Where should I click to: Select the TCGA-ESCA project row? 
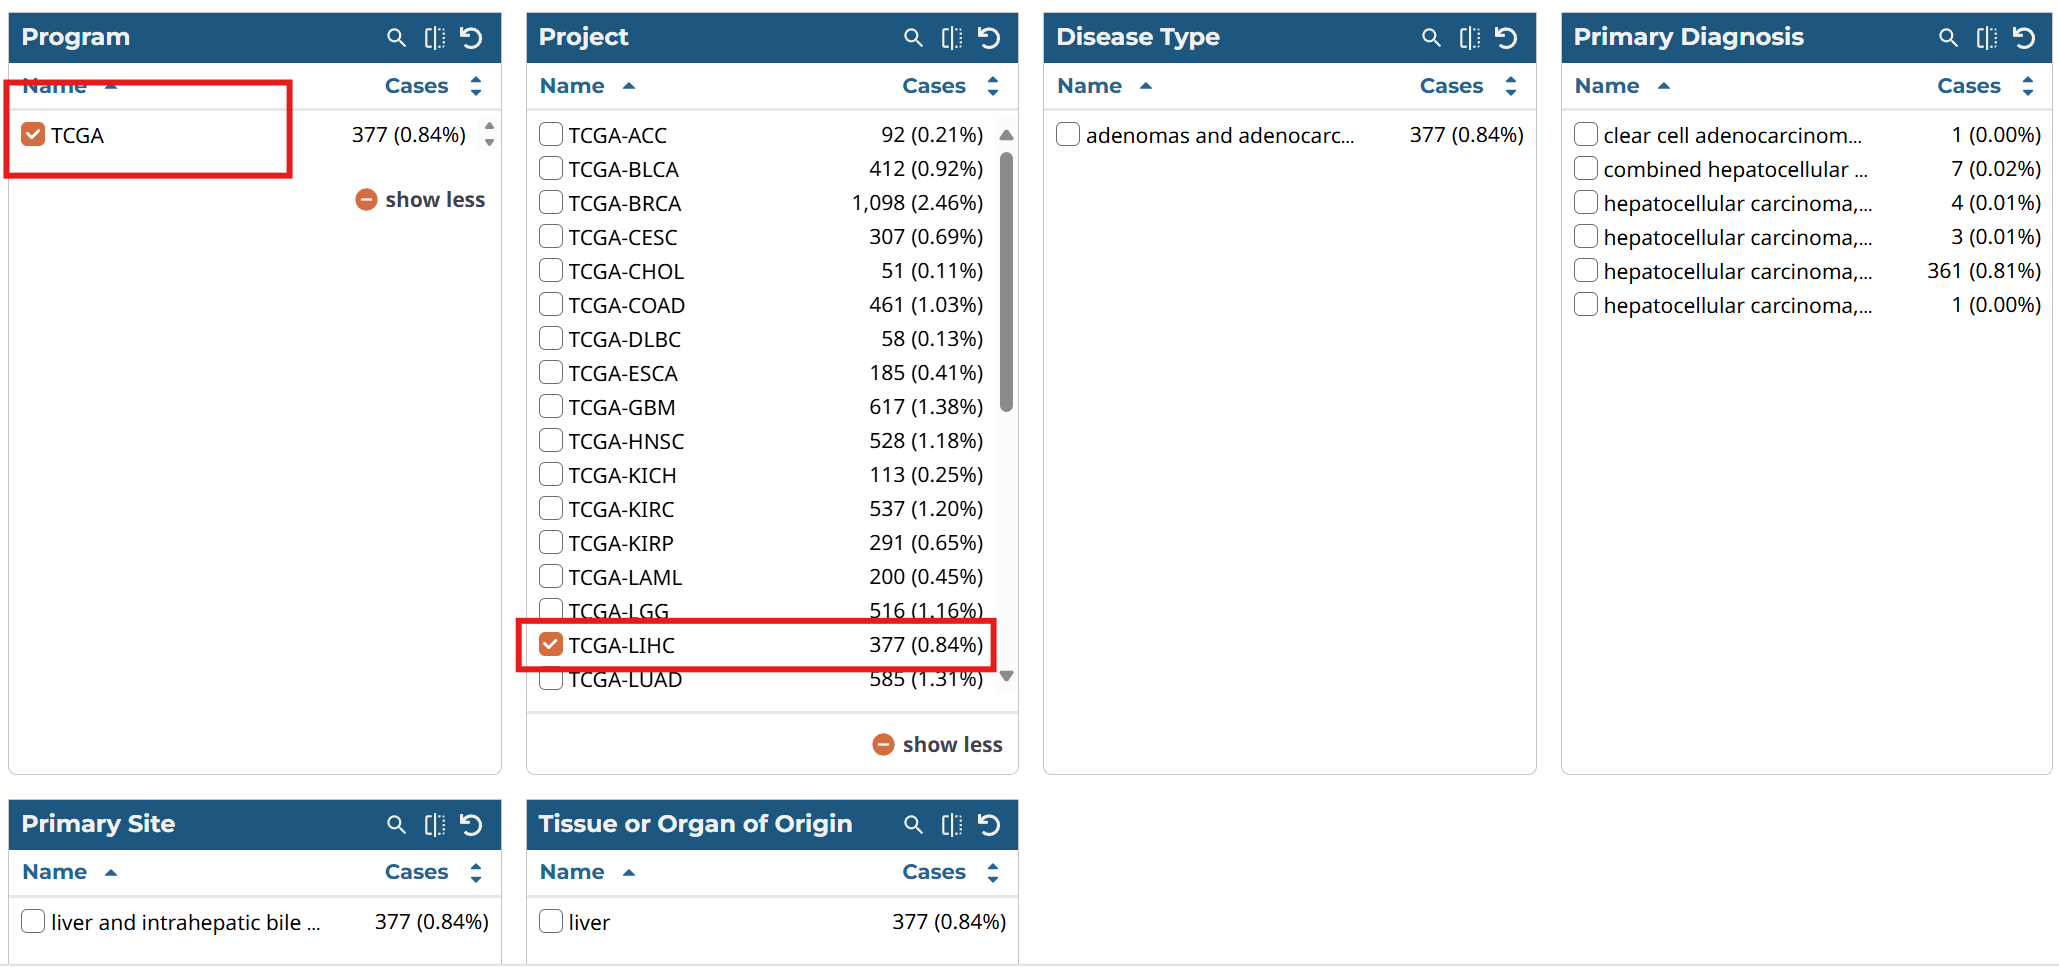761,373
